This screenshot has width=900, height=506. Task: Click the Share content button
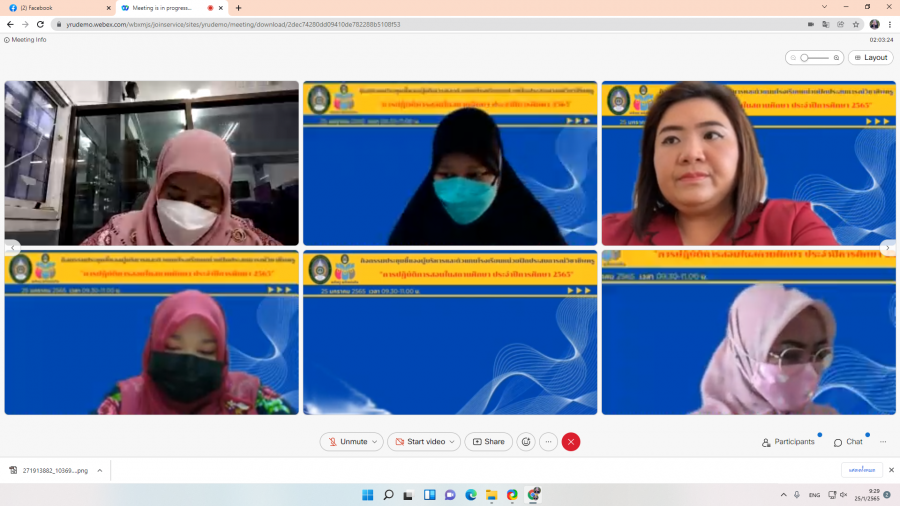pos(488,442)
